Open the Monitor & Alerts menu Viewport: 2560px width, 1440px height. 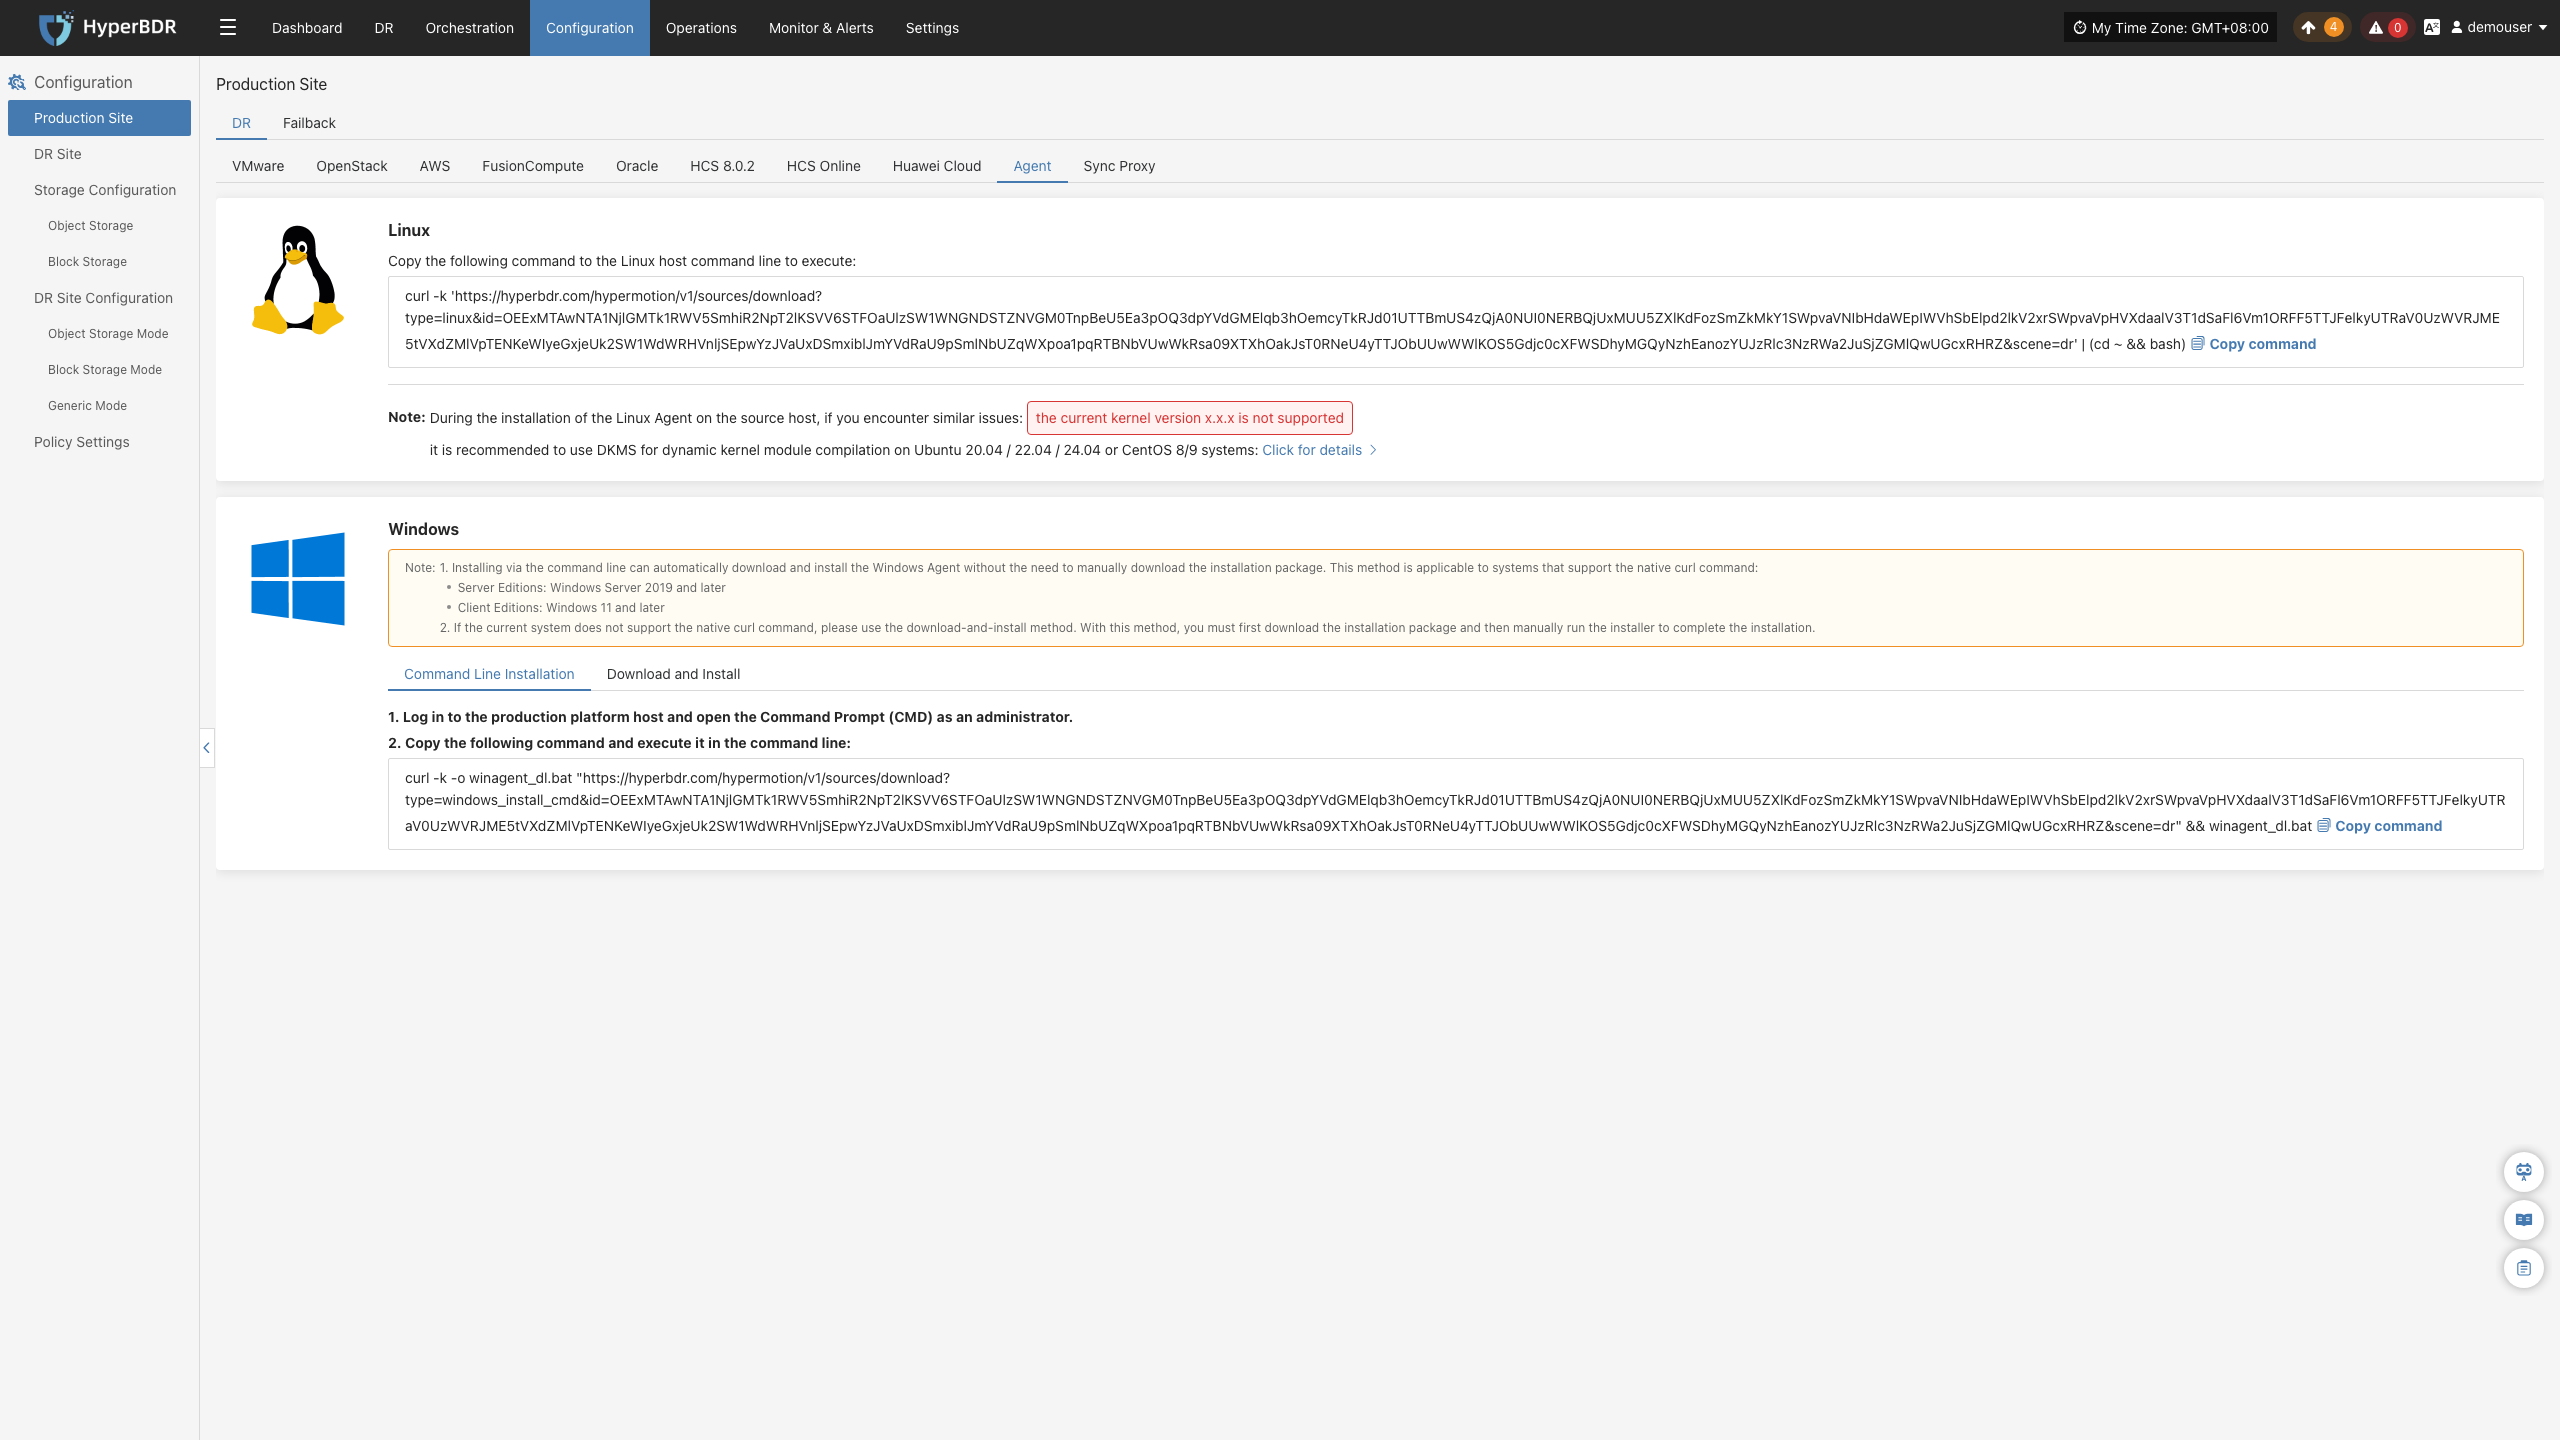point(821,28)
